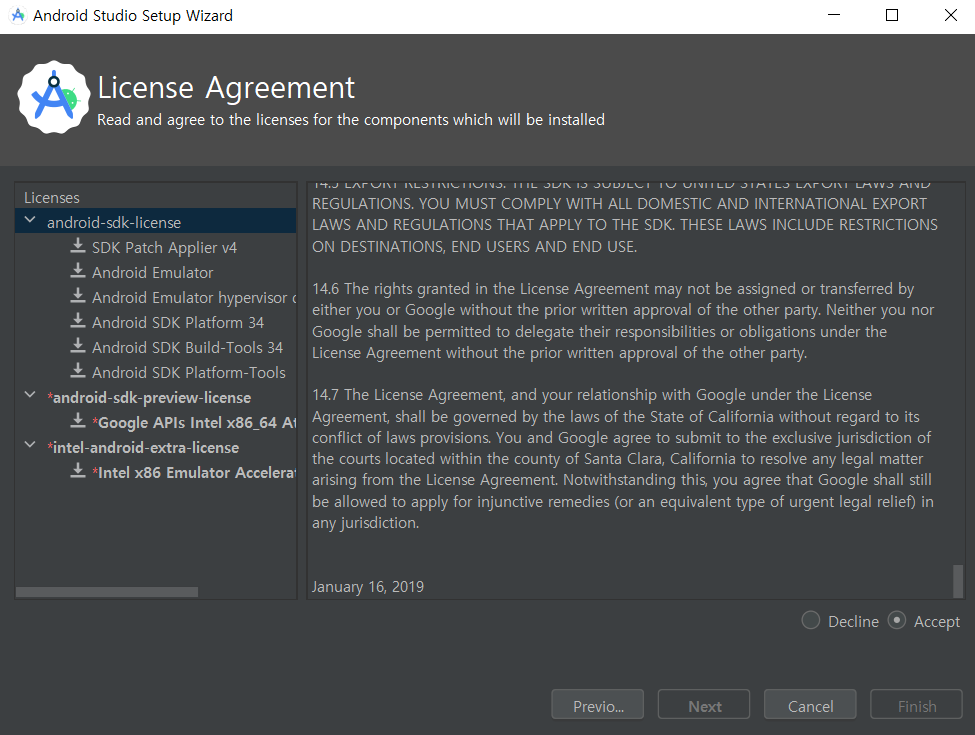Select the Accept radio button

897,621
